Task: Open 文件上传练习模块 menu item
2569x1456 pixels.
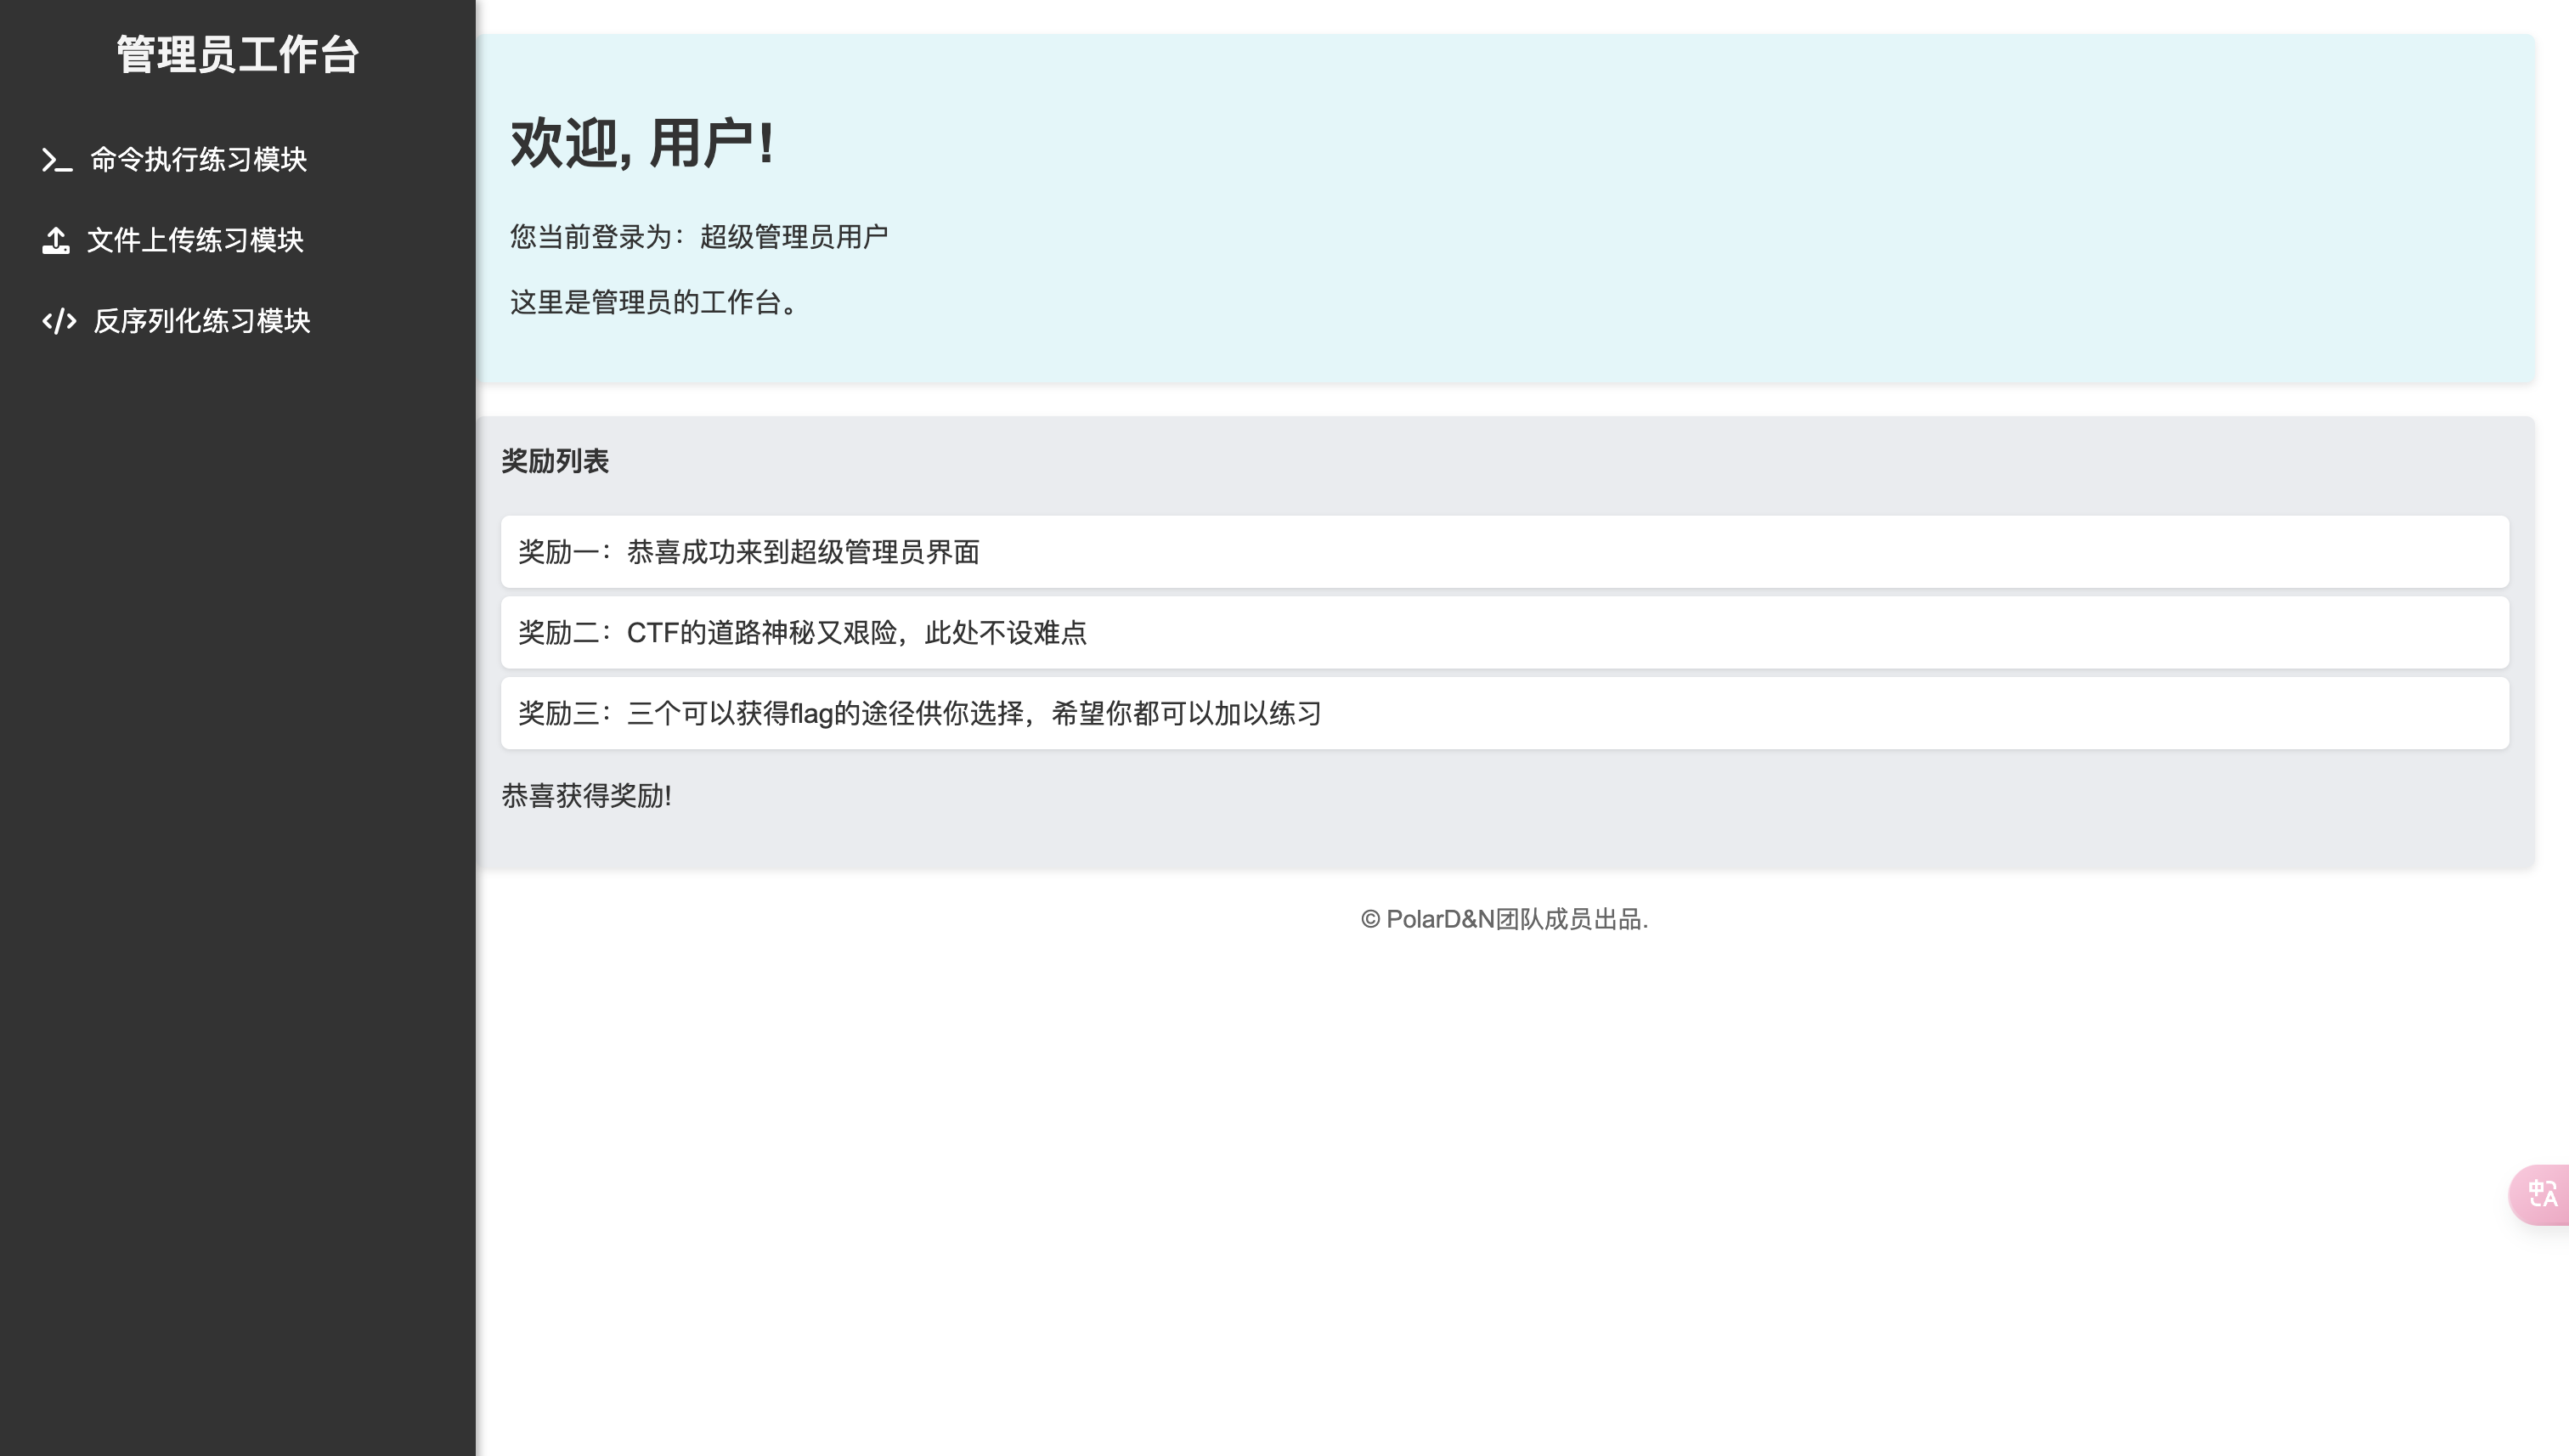Action: pos(195,240)
